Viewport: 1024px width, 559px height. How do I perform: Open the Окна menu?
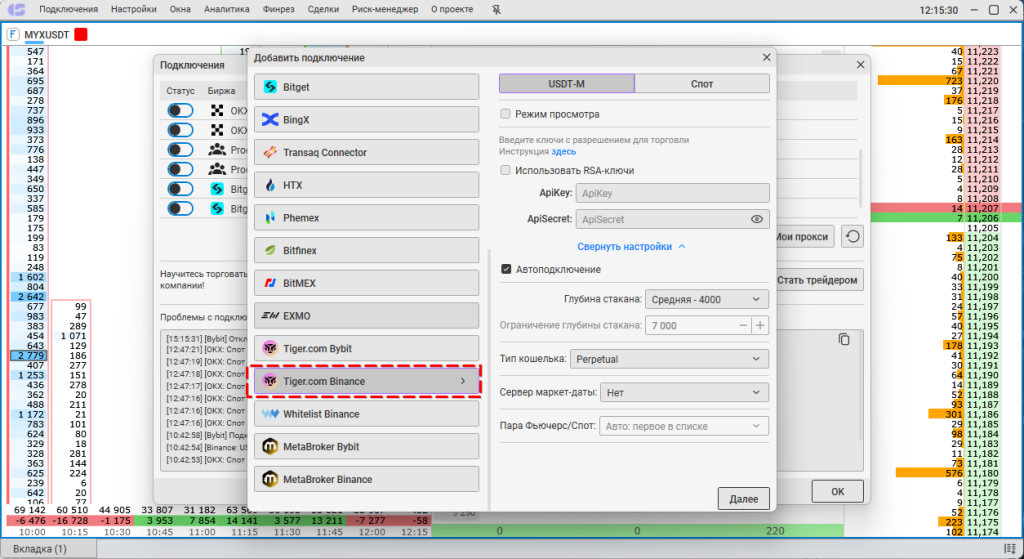pos(180,10)
